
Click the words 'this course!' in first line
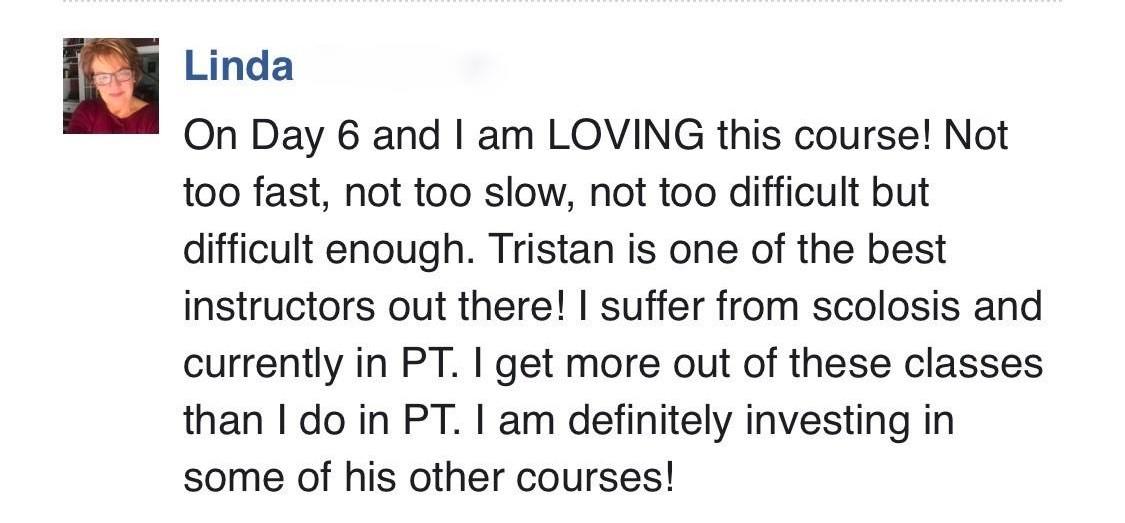point(824,136)
